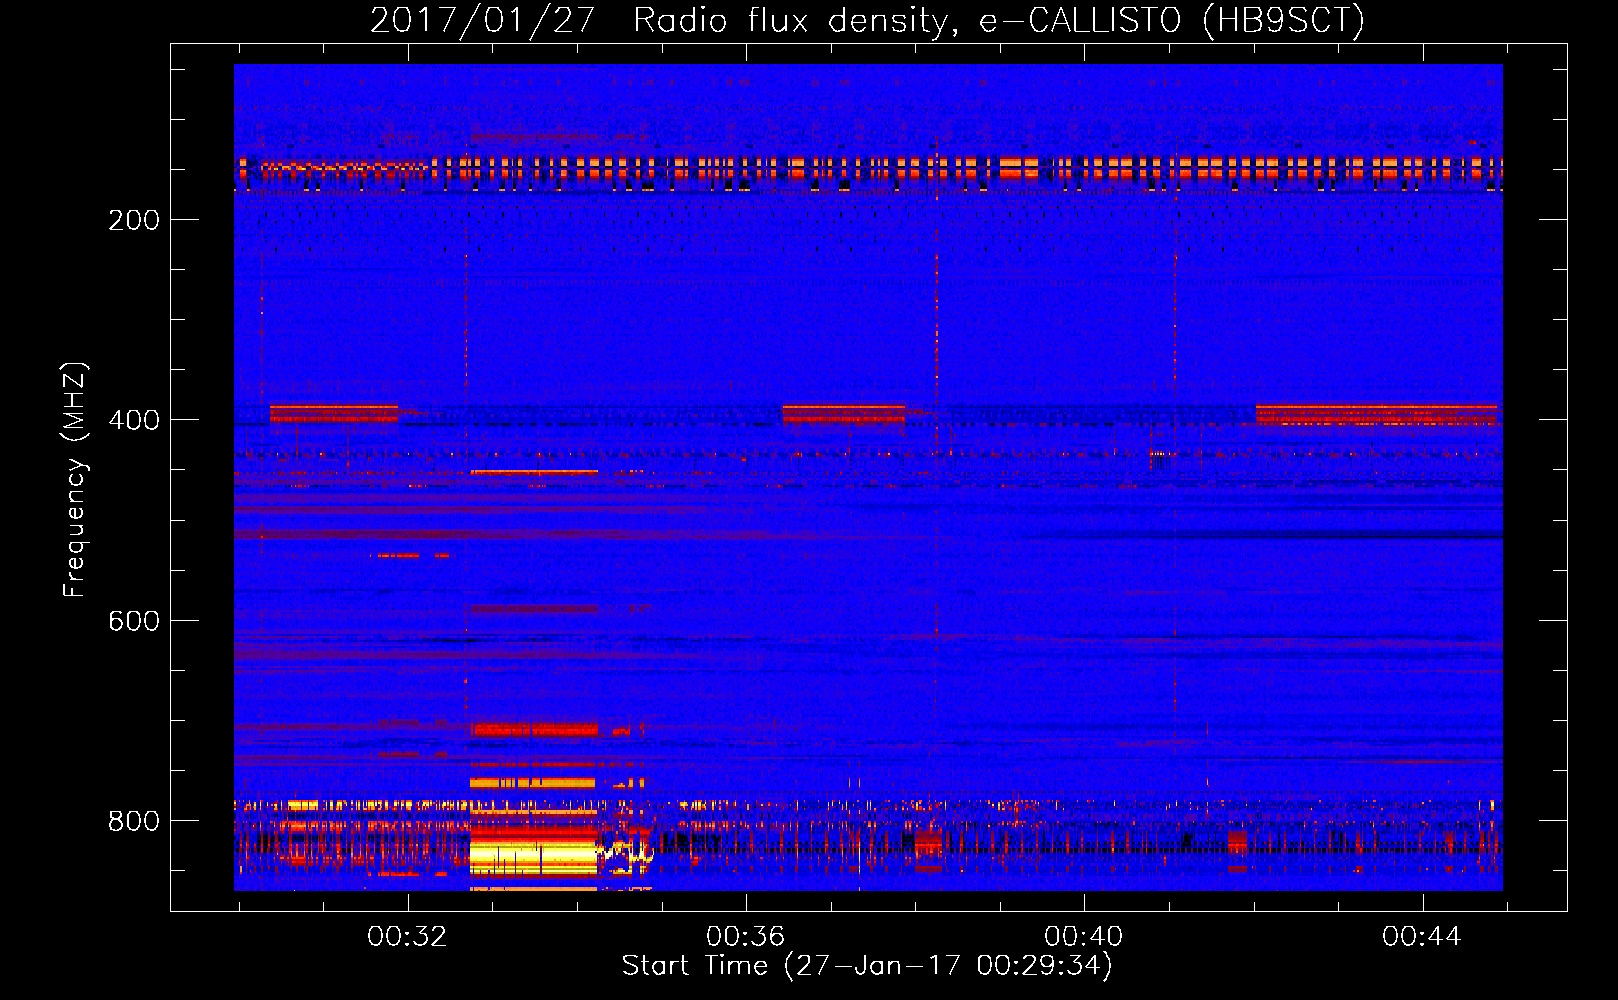1618x1000 pixels.
Task: Click the 'Start Time (27-Jan-17 00:29:34)' label
Action: pos(867,966)
